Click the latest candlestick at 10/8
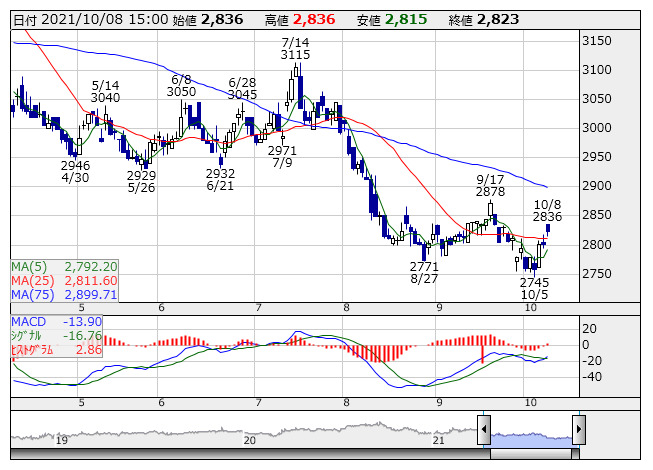 [x=548, y=229]
